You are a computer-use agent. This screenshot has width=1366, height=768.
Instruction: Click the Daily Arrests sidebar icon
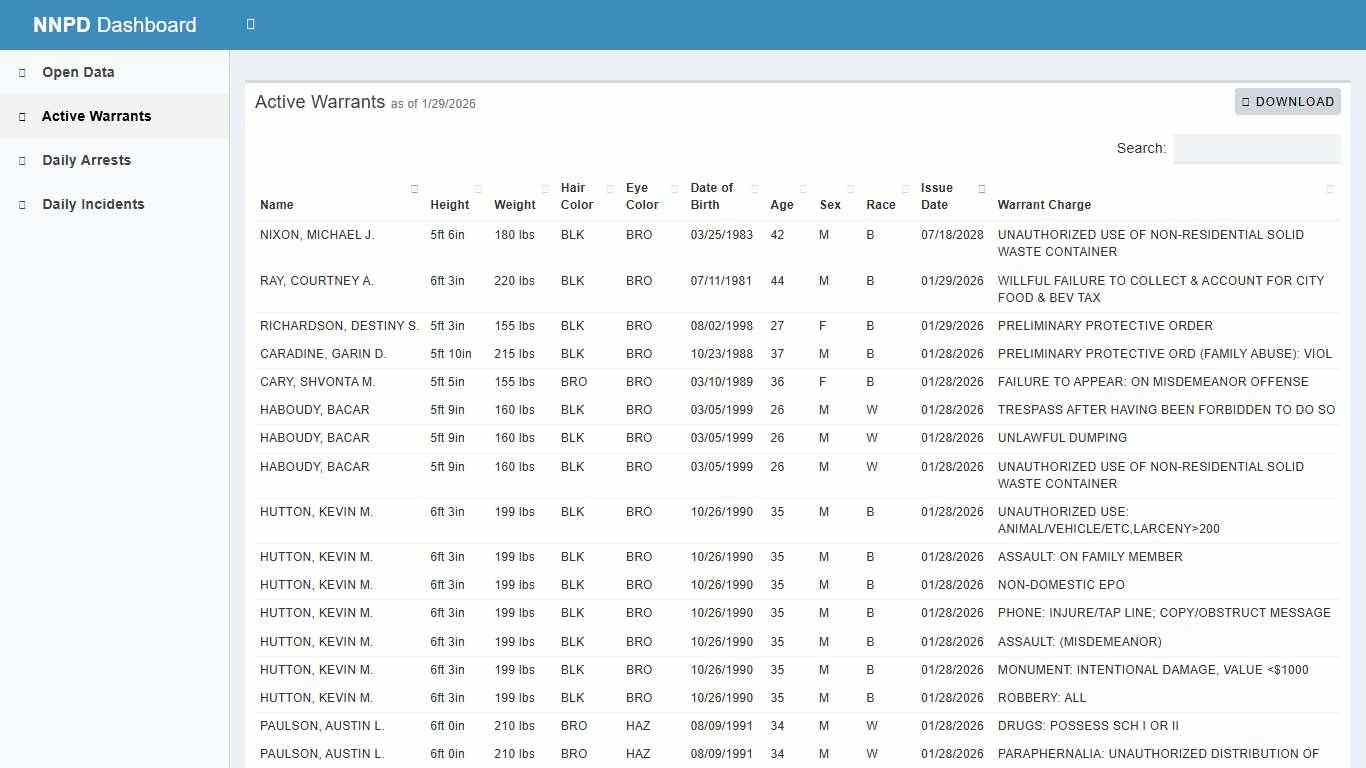click(21, 160)
